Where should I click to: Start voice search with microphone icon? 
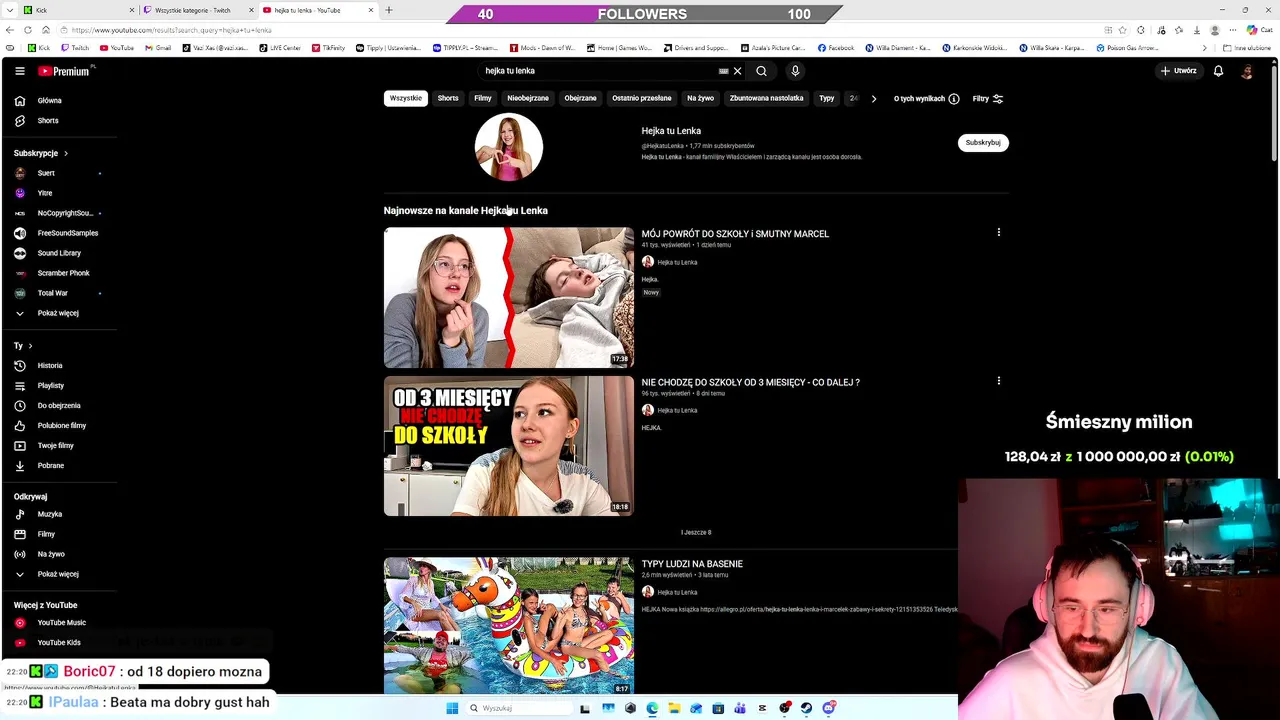pos(795,71)
